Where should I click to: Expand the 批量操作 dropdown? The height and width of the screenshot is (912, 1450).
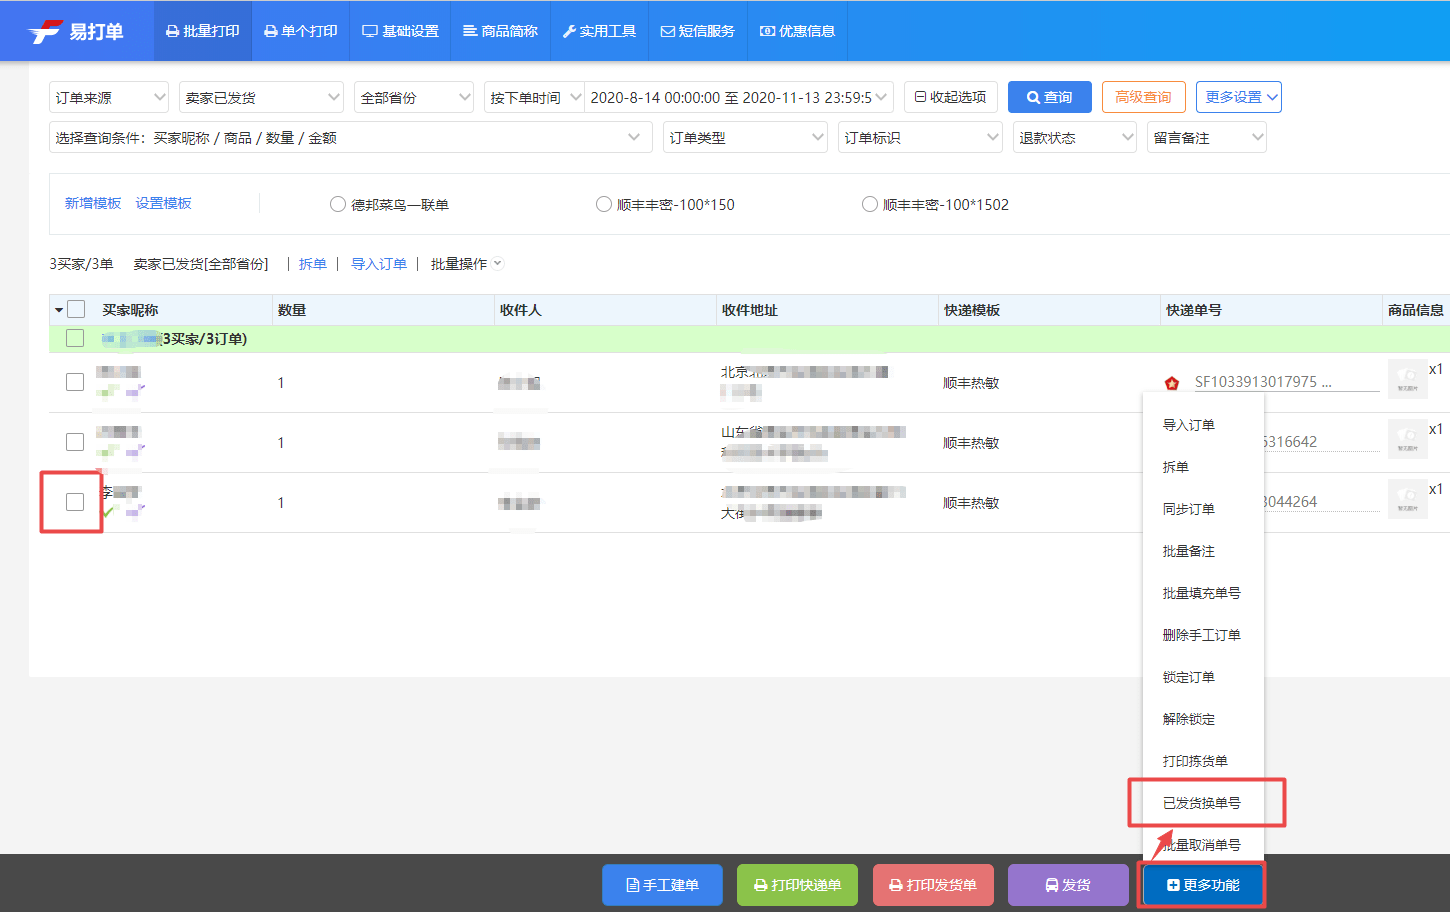pos(465,263)
